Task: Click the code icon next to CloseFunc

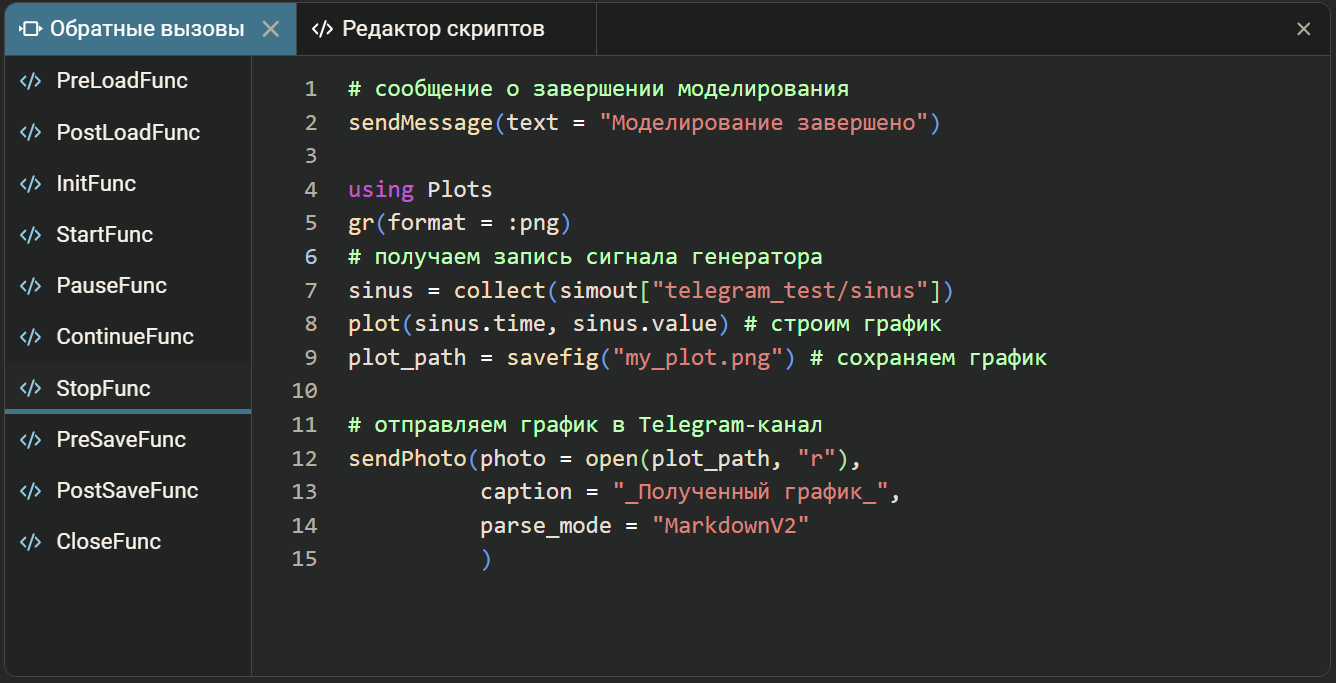Action: click(x=30, y=542)
